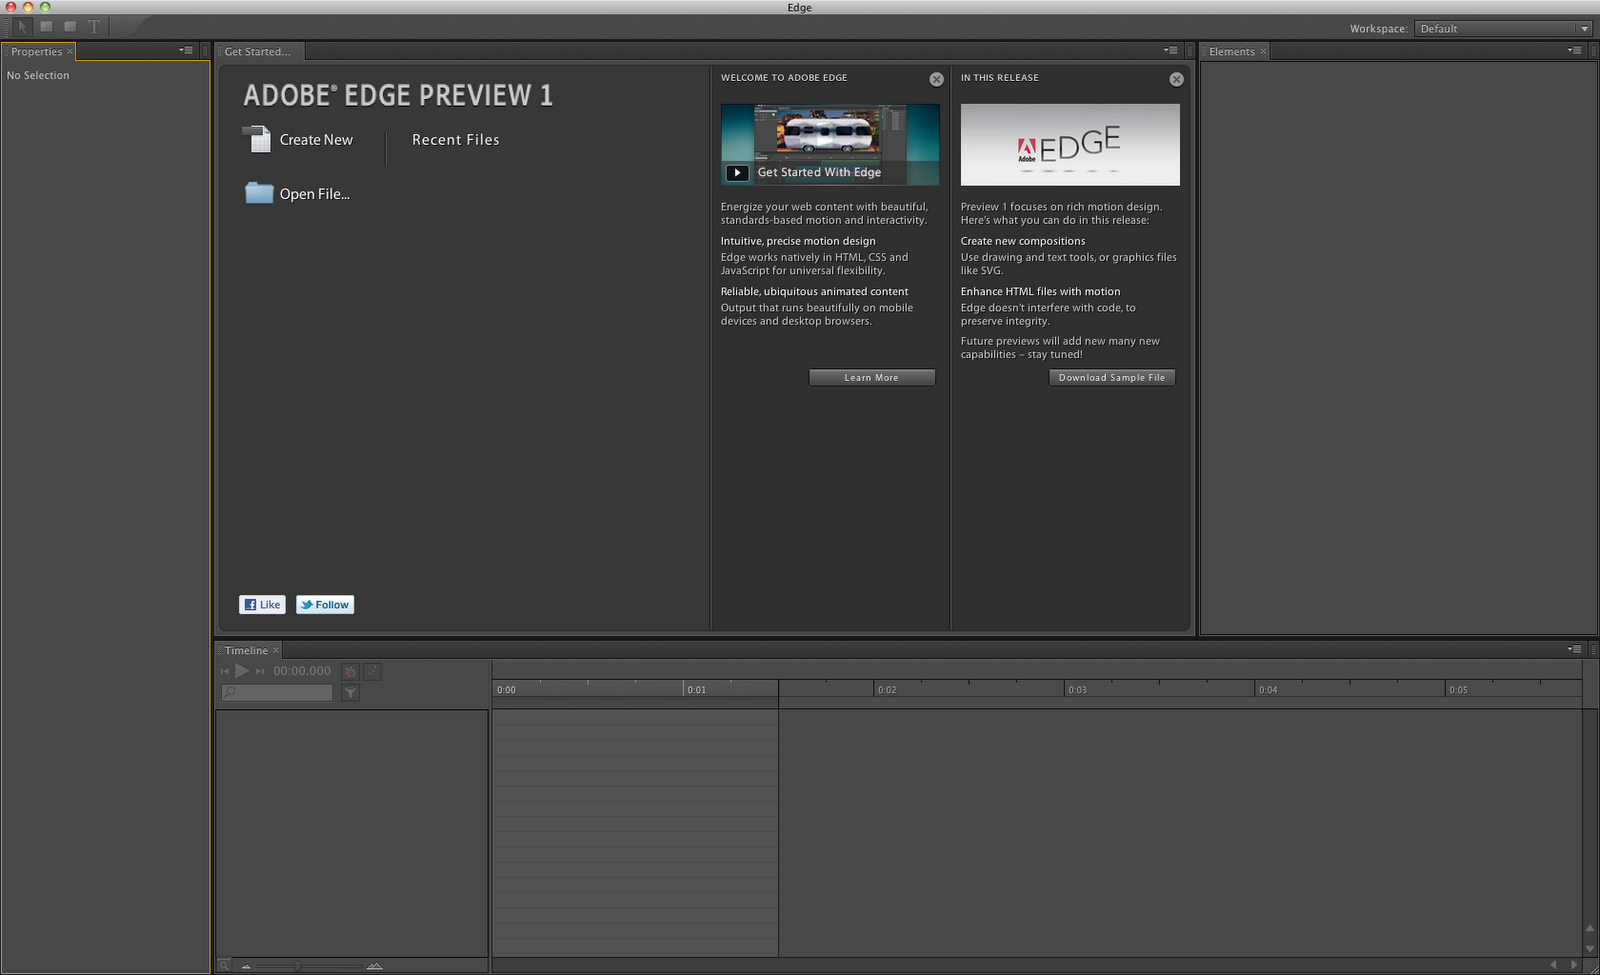1600x975 pixels.
Task: Click the large mountains zoom-in icon
Action: pos(374,966)
